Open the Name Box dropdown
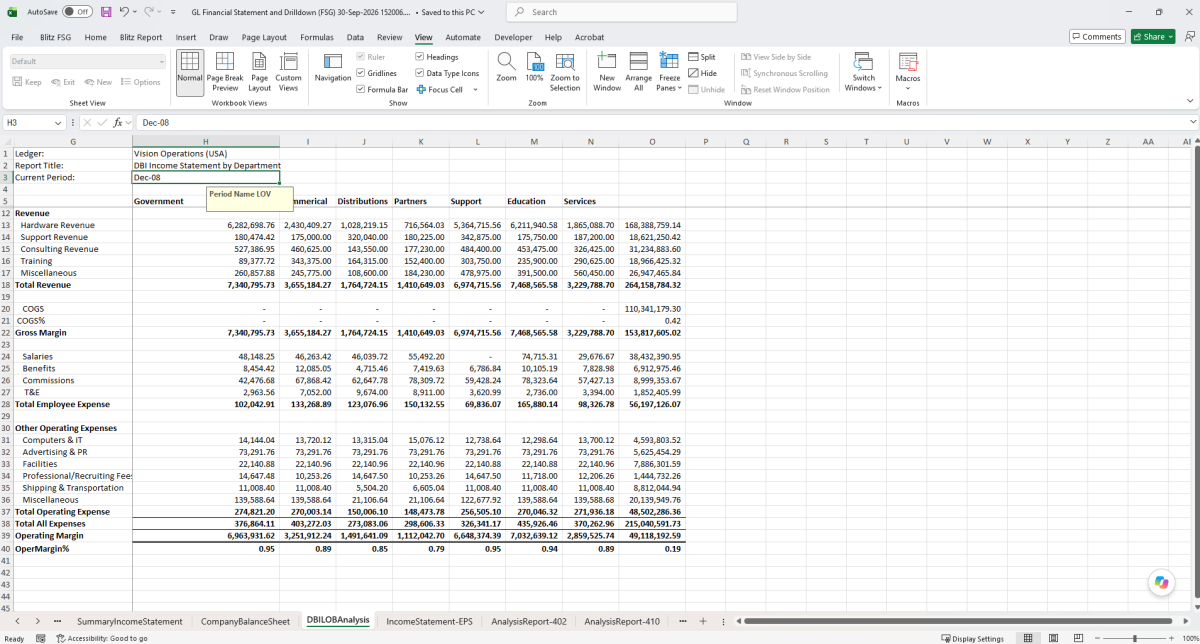Screen dimensions: 1200x644 point(59,123)
